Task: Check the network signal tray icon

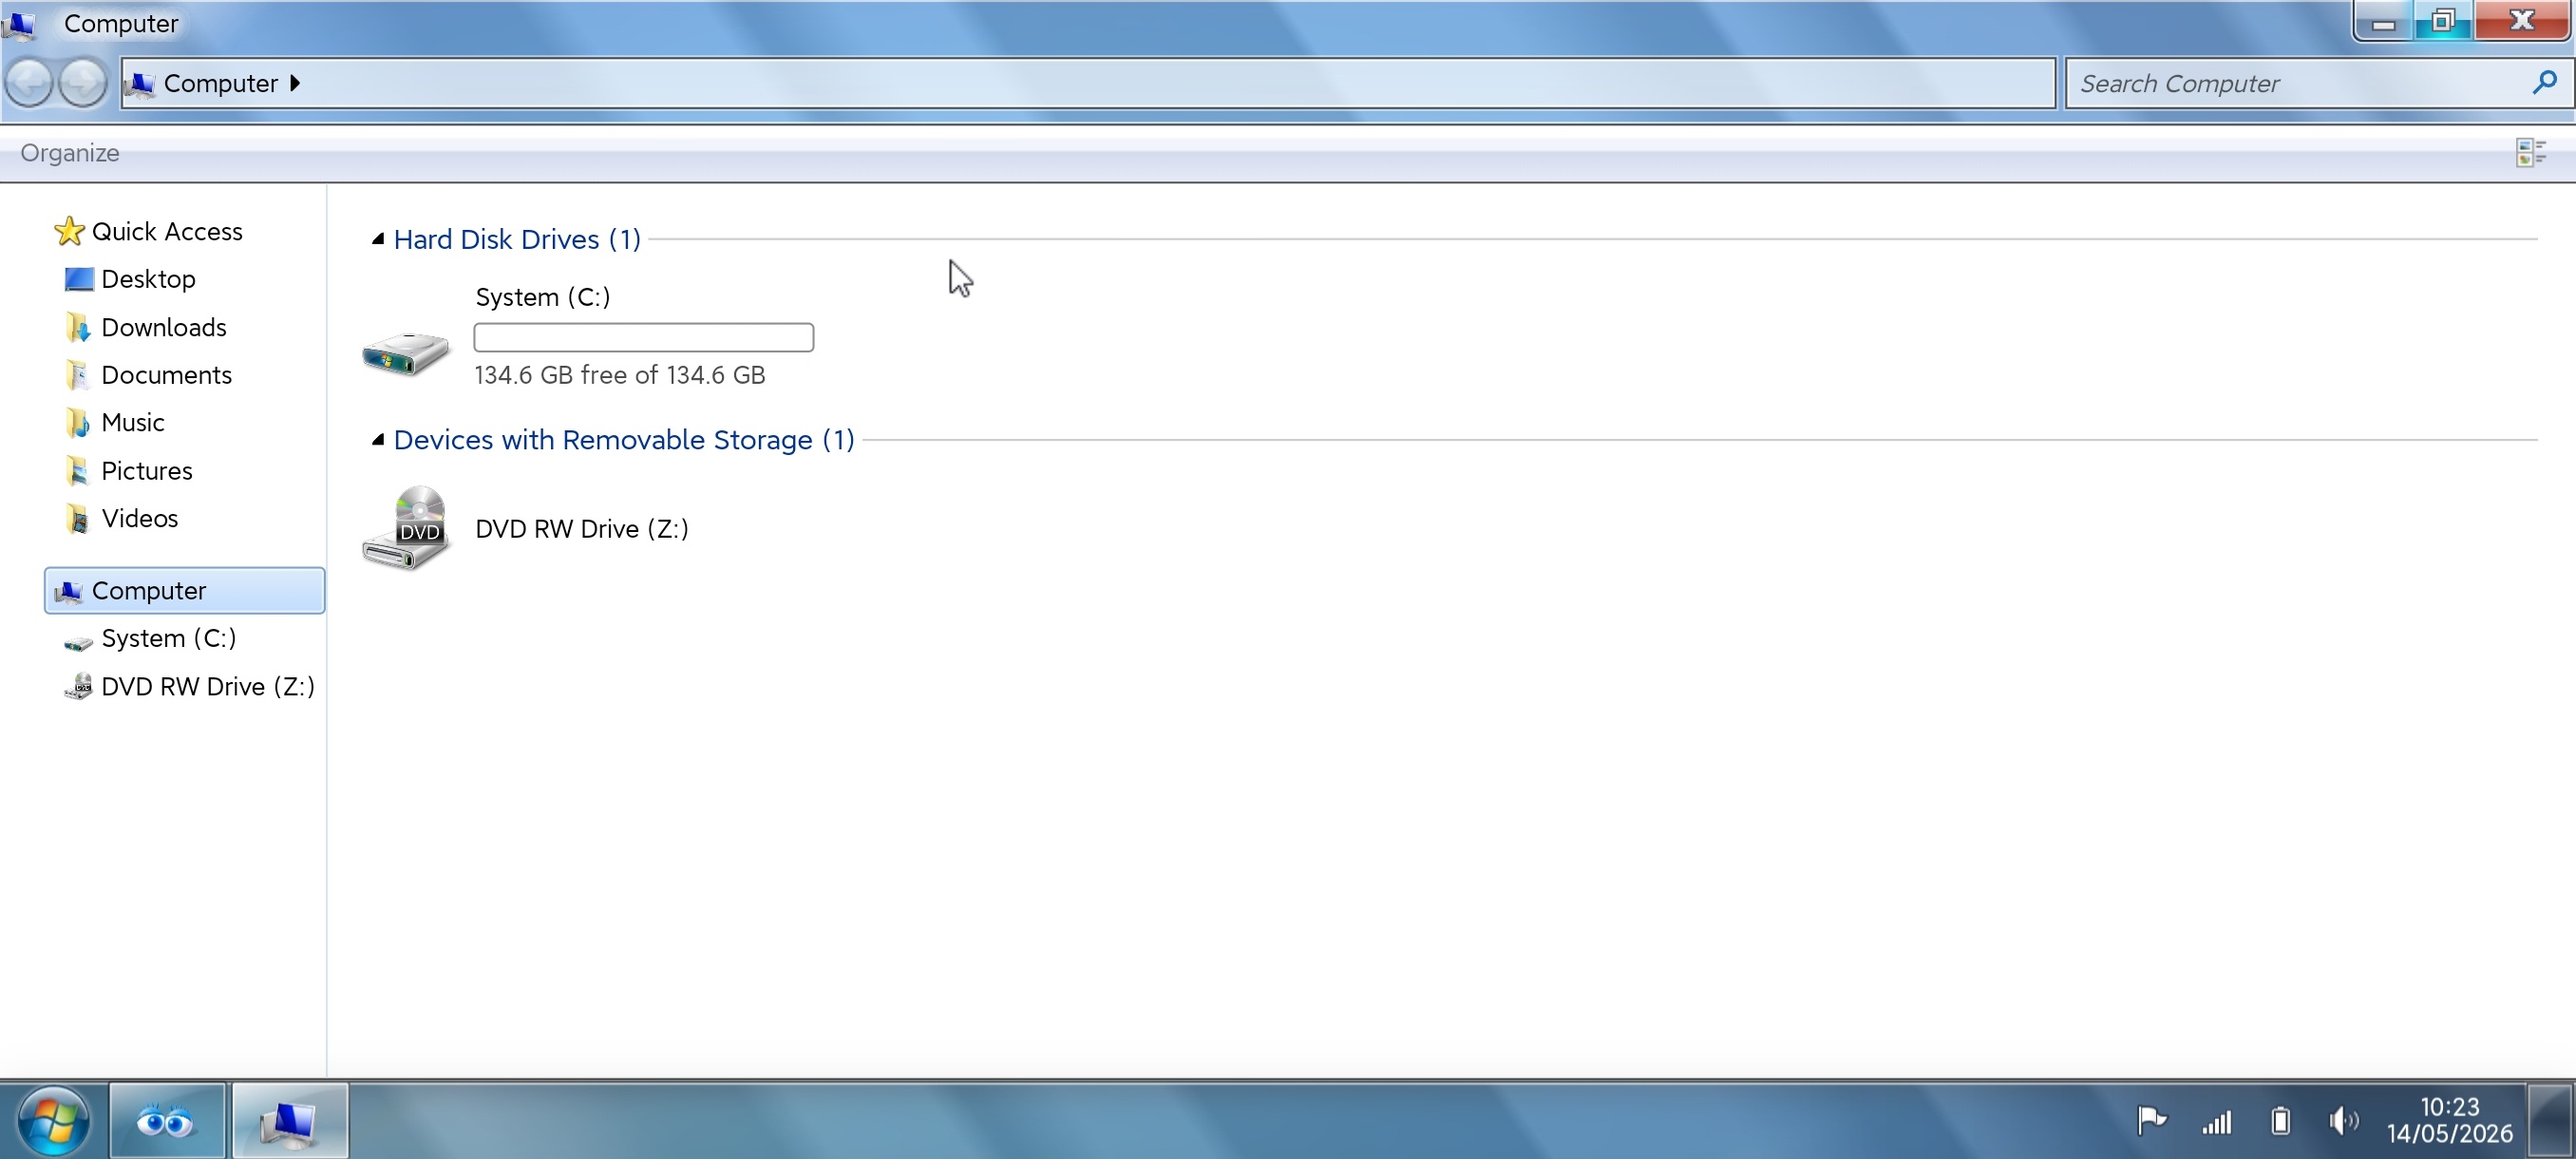Action: pos(2216,1122)
